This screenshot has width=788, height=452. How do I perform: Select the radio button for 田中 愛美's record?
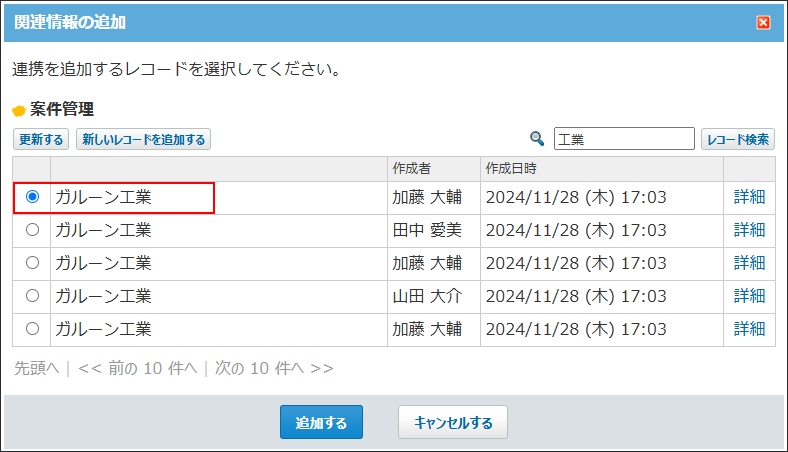click(32, 230)
